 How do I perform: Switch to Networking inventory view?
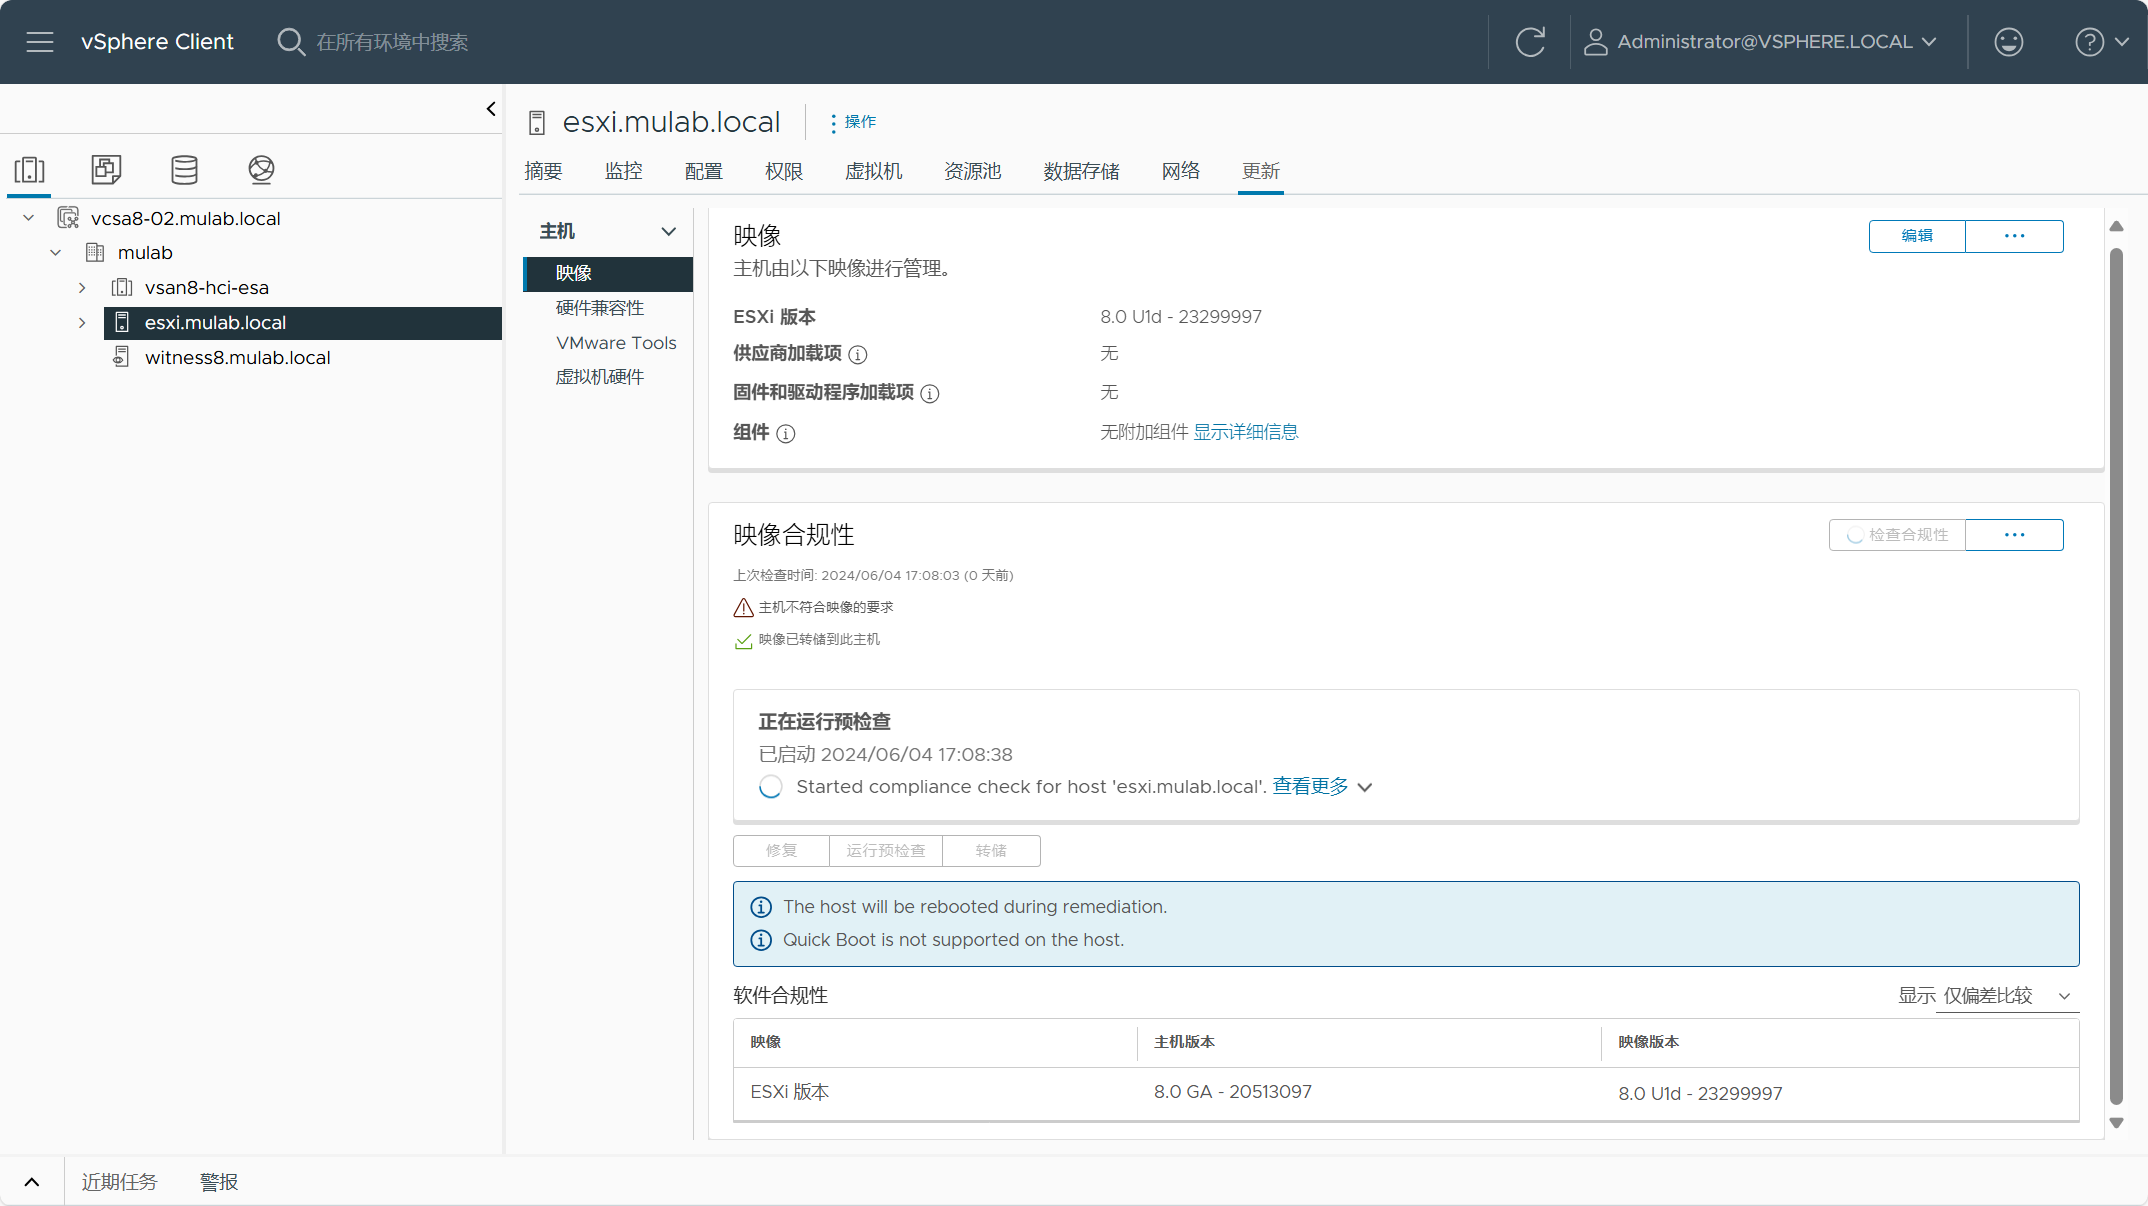[x=261, y=170]
